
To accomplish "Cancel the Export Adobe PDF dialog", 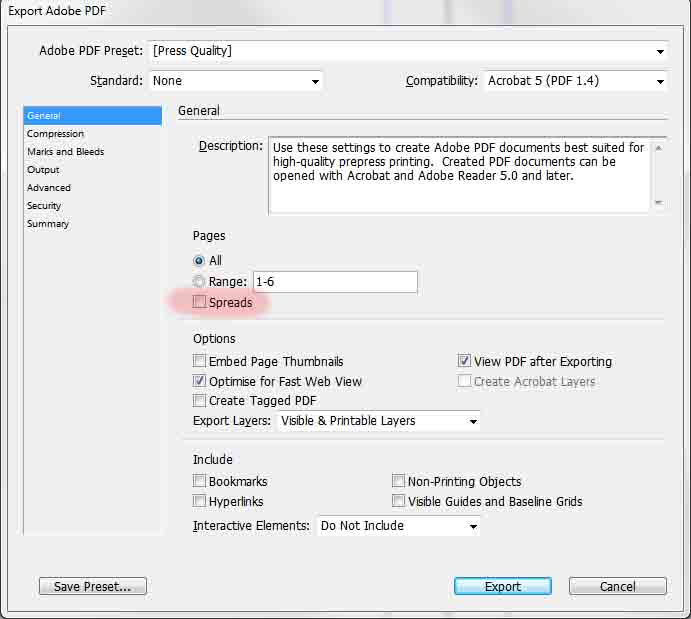I will [x=617, y=586].
